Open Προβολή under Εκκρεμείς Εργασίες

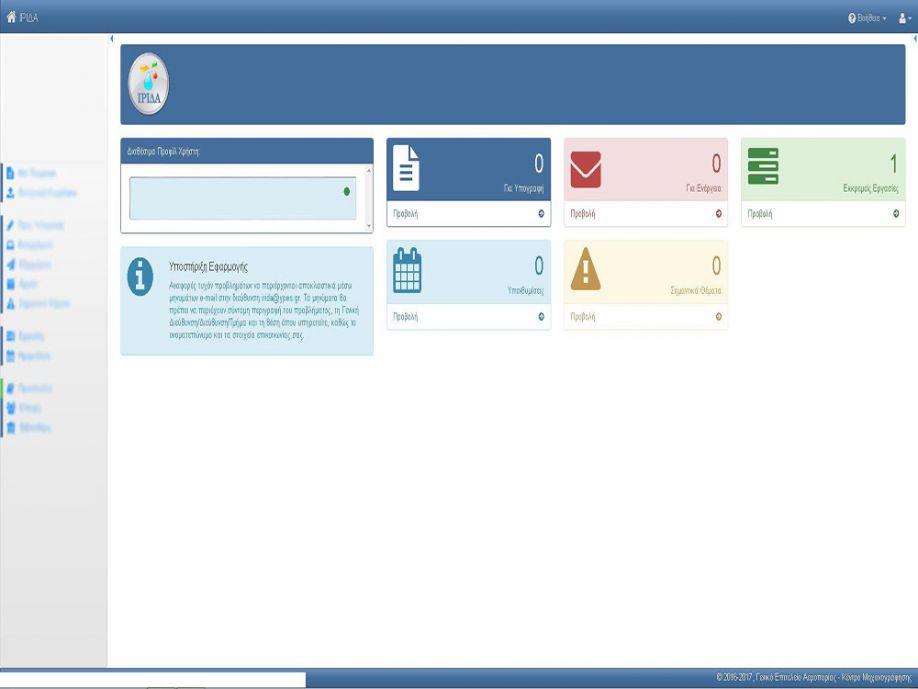tap(759, 214)
